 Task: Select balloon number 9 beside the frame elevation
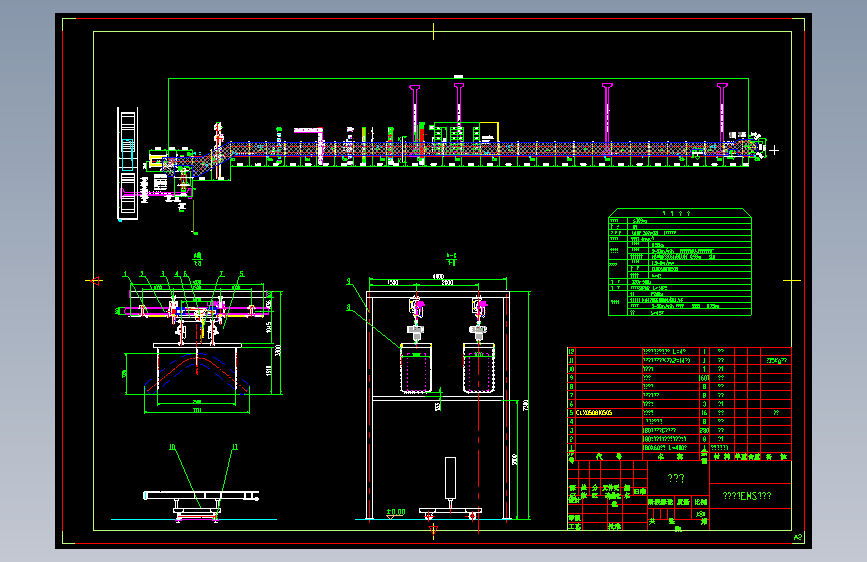point(349,282)
